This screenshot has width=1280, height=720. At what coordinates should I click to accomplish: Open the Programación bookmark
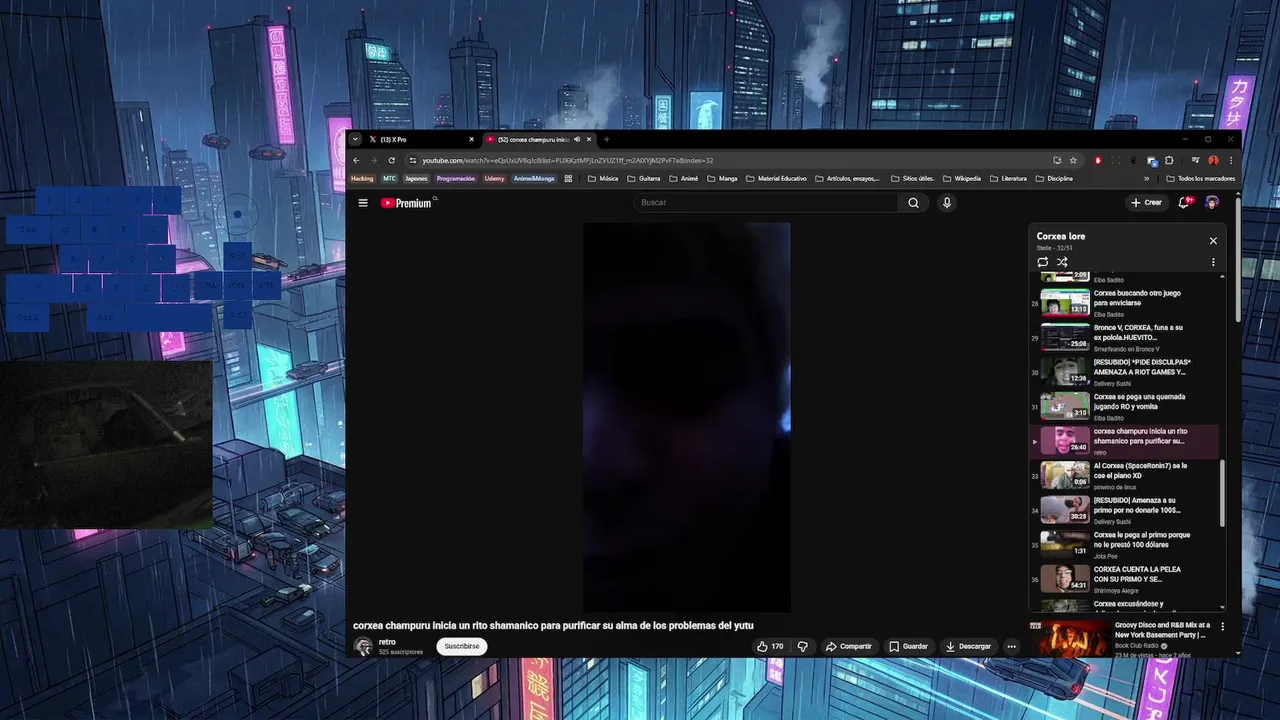point(456,179)
